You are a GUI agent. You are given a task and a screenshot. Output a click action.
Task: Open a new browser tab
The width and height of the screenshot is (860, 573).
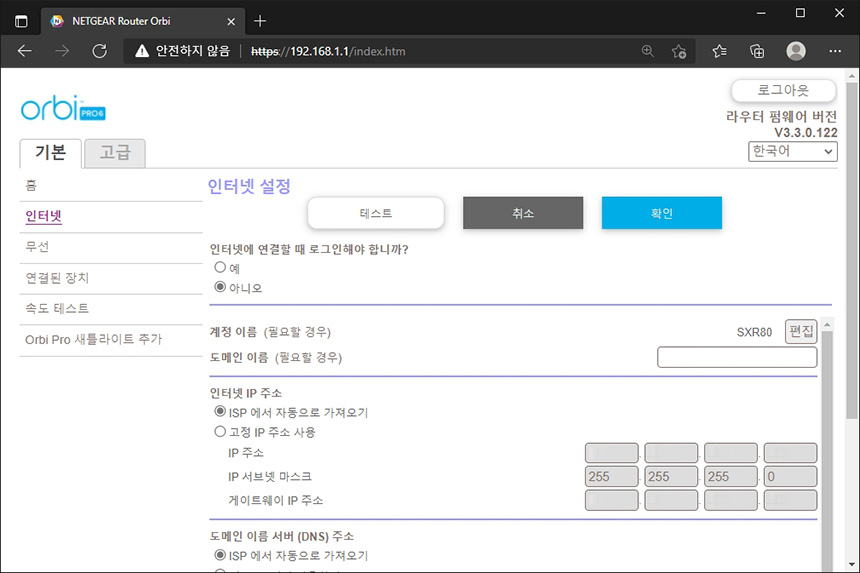(x=260, y=21)
